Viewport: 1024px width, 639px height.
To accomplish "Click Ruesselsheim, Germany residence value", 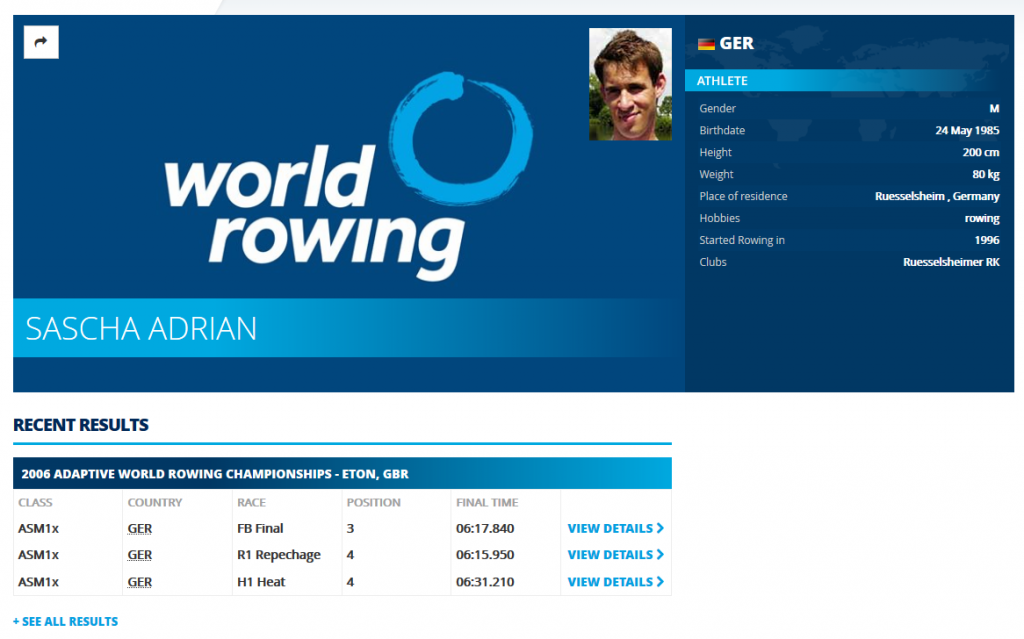I will [937, 196].
